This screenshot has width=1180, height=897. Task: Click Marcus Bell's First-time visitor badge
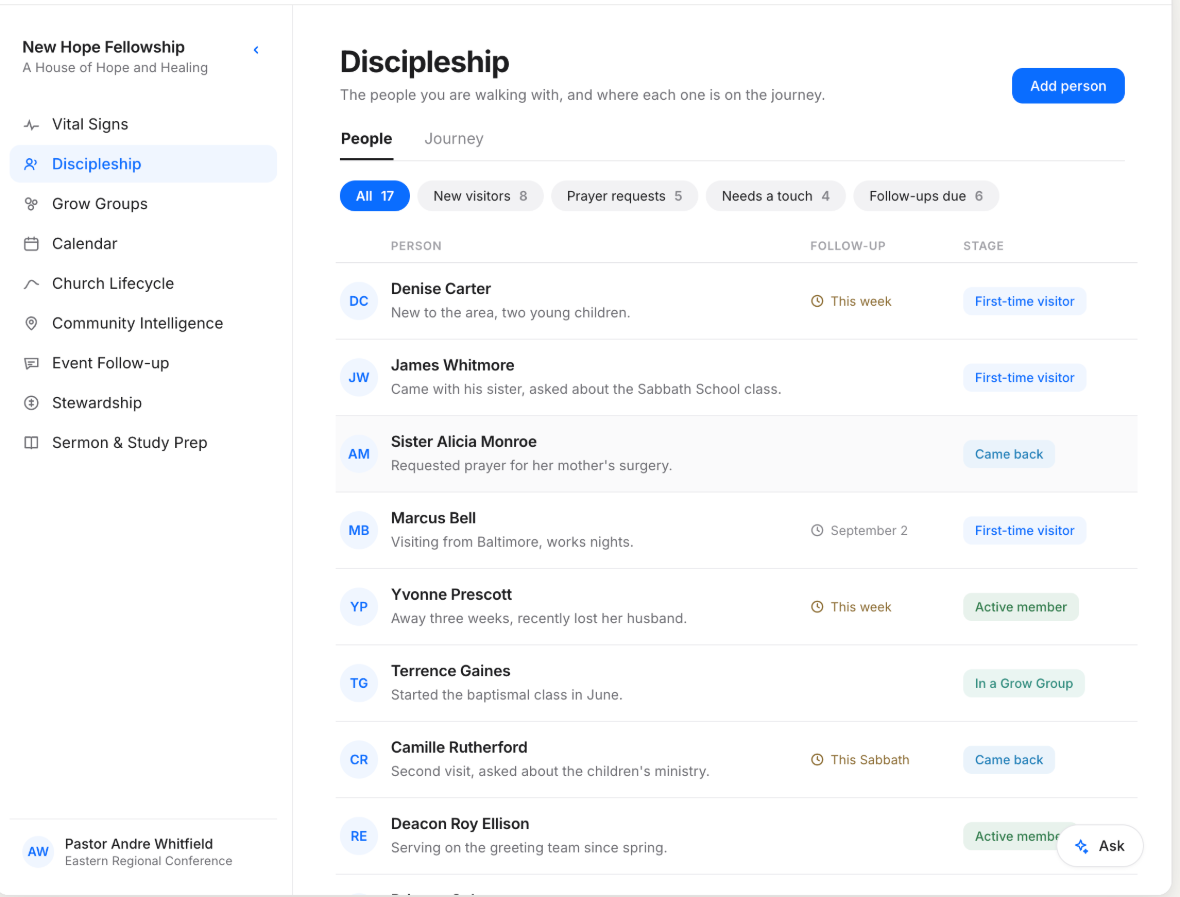point(1024,531)
